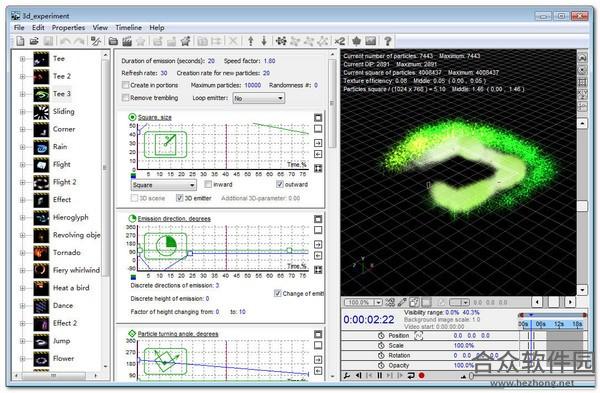The image size is (600, 393).
Task: Click the Particle turning angle, degrees link
Action: tap(178, 334)
